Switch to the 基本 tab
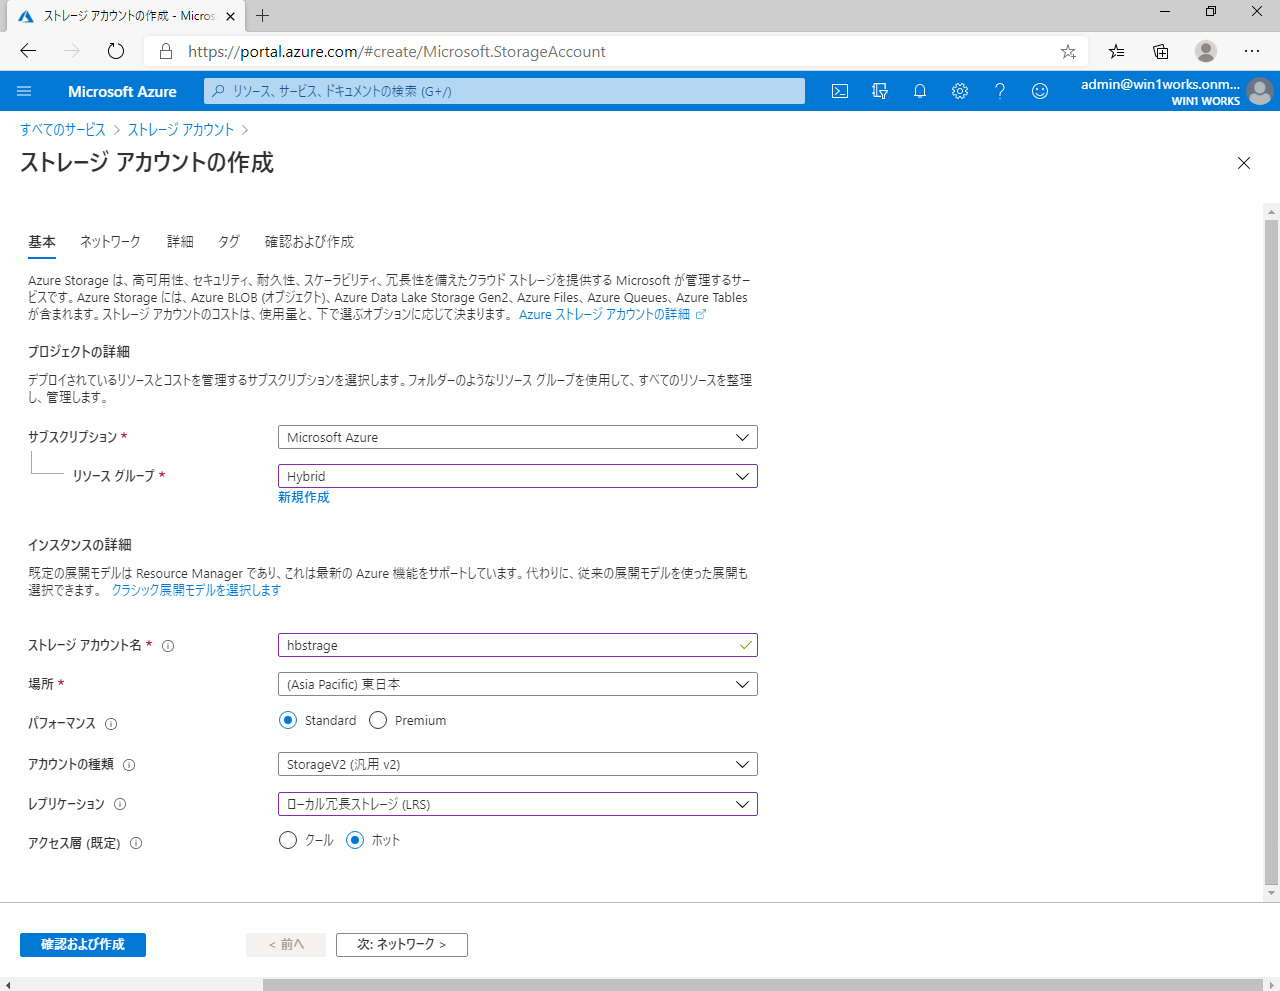The height and width of the screenshot is (991, 1280). tap(42, 242)
